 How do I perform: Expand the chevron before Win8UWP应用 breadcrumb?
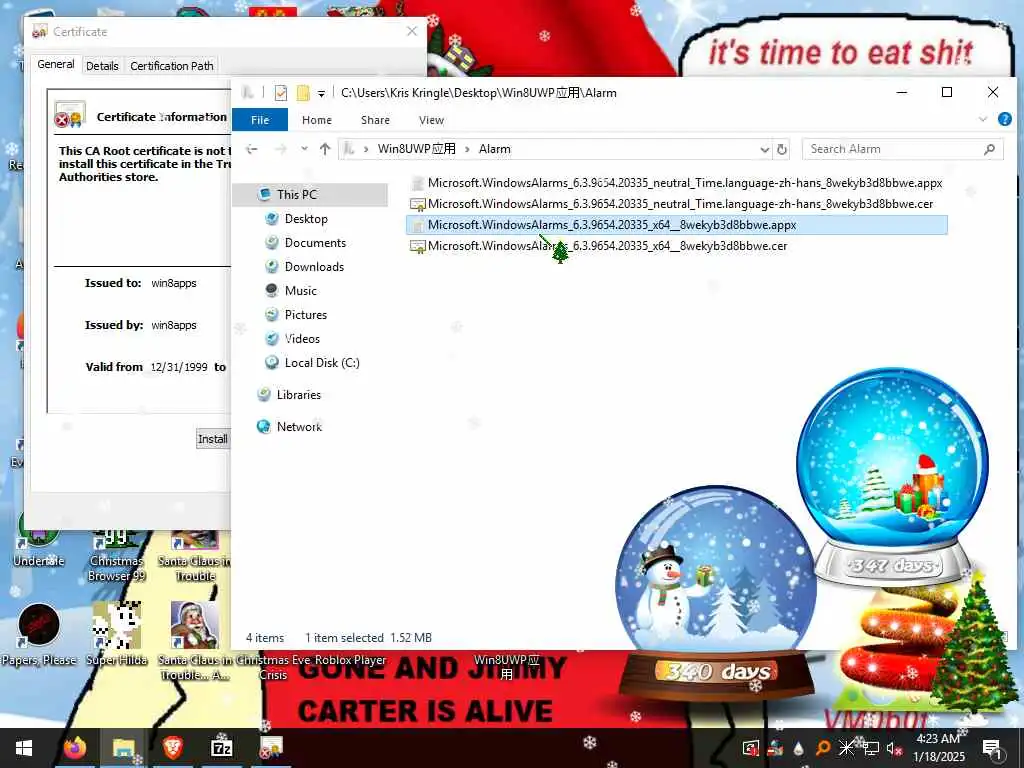366,150
